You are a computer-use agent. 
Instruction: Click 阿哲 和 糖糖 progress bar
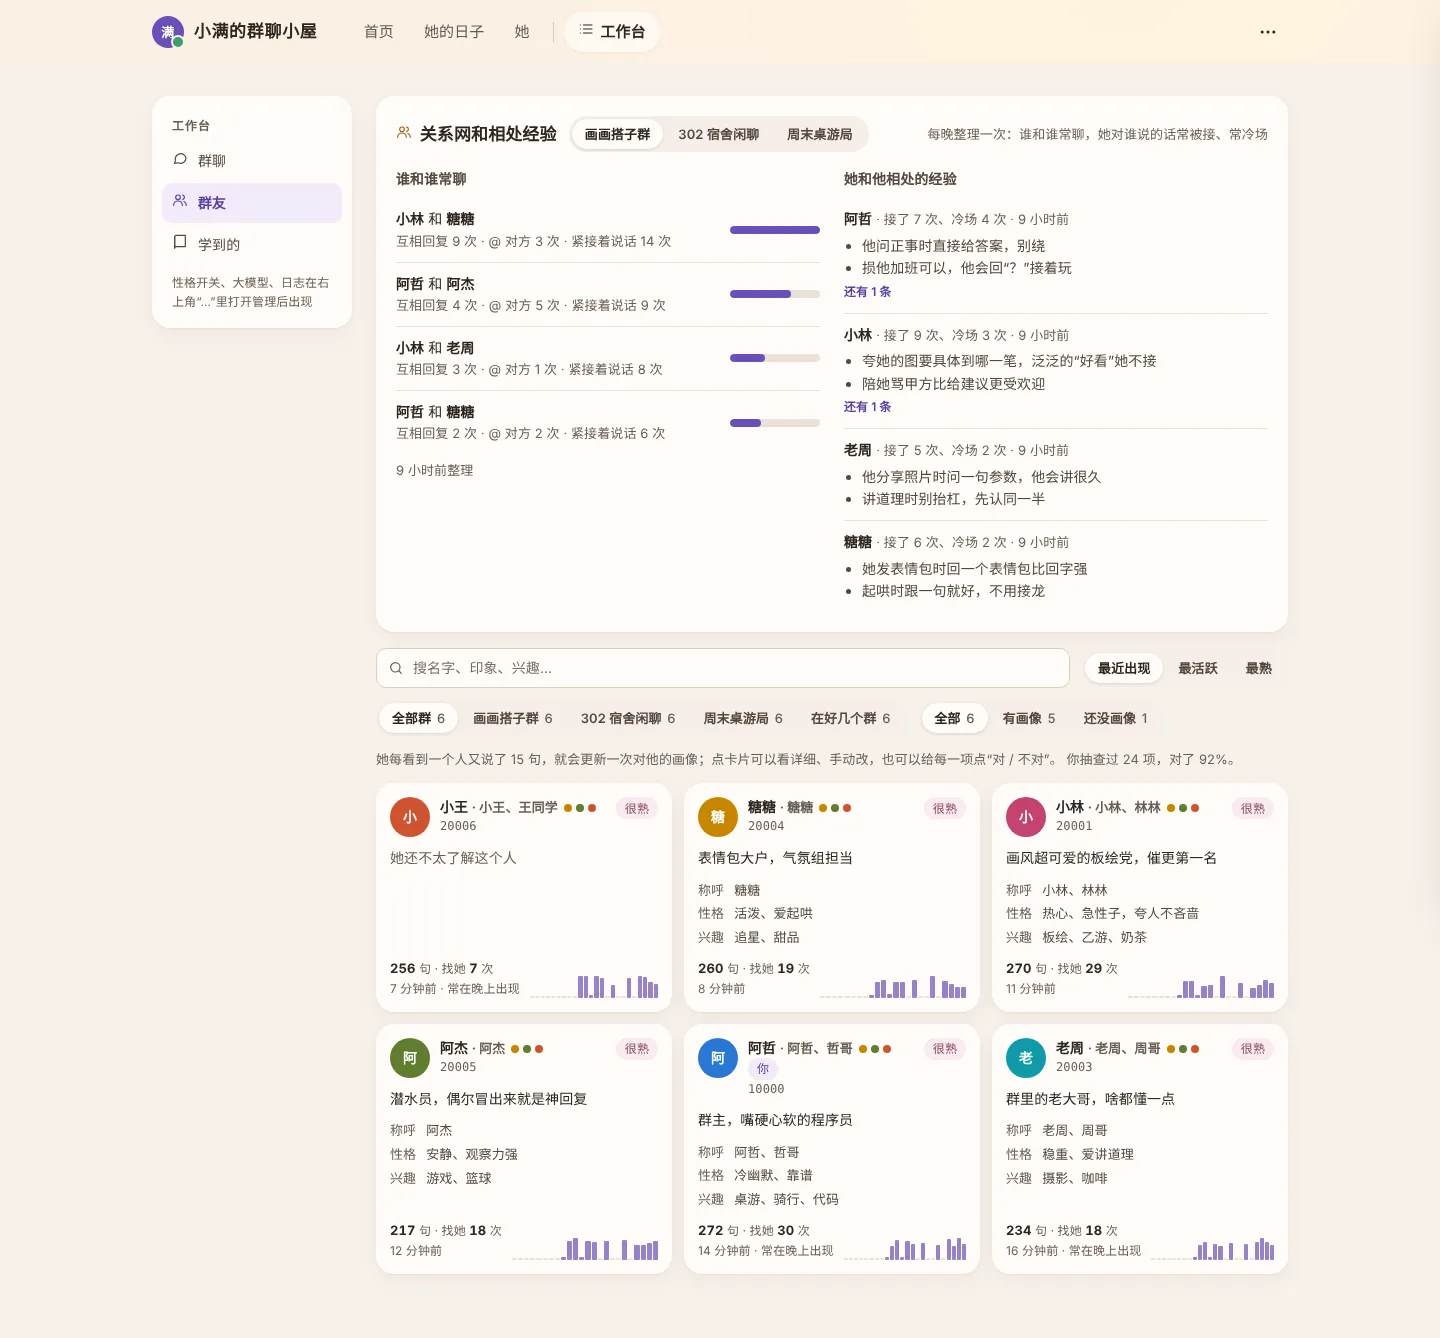pos(775,423)
